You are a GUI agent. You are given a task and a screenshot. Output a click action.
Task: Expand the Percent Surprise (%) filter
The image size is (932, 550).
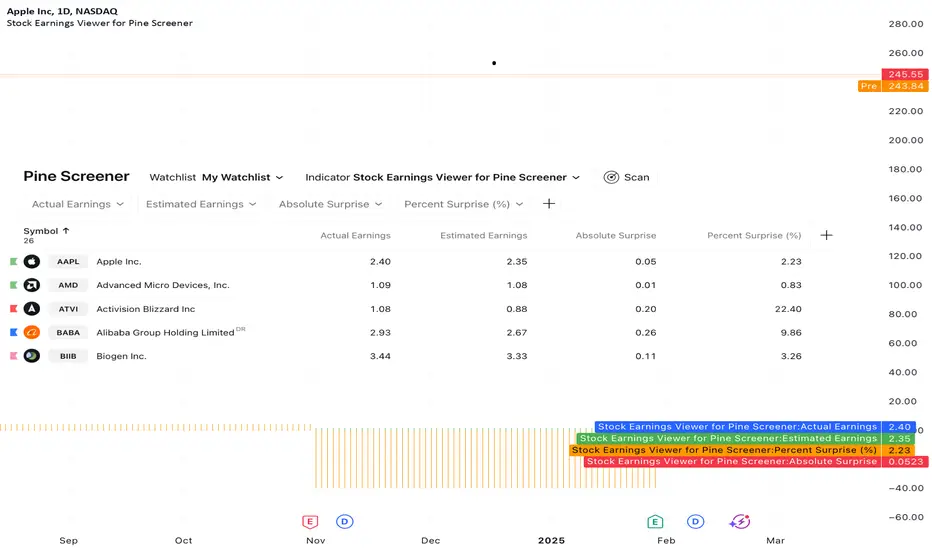[x=464, y=204]
